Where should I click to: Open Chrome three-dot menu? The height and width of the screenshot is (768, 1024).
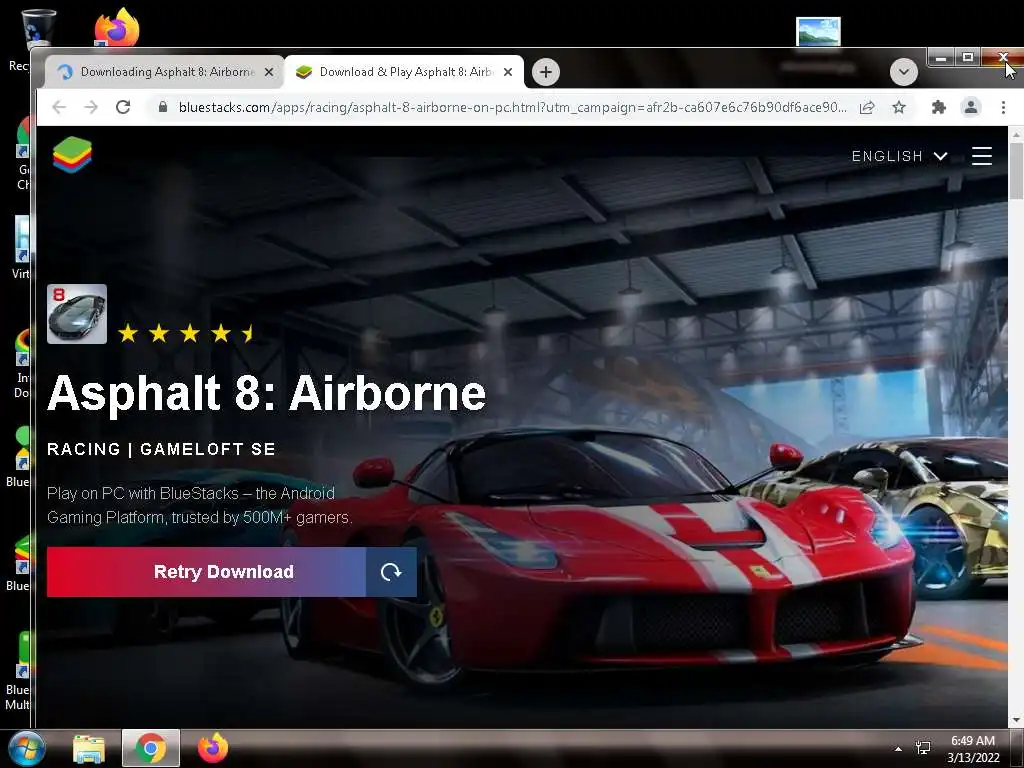pos(1003,107)
